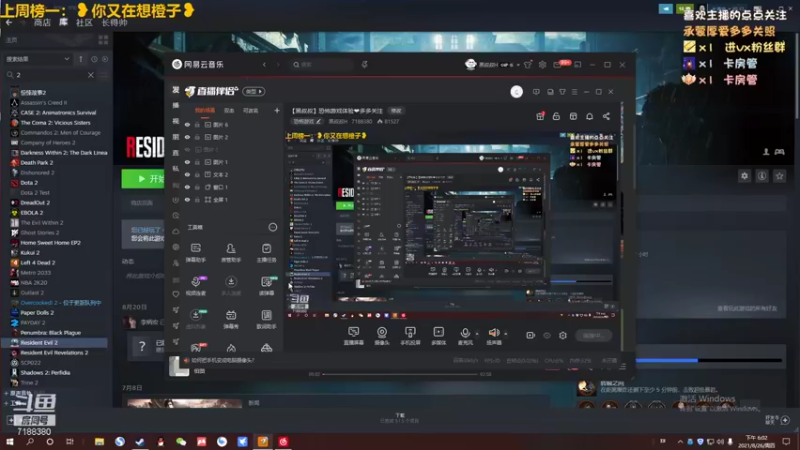Add the 摄像头 camera source
Screen dimensions: 800x450
pos(382,336)
